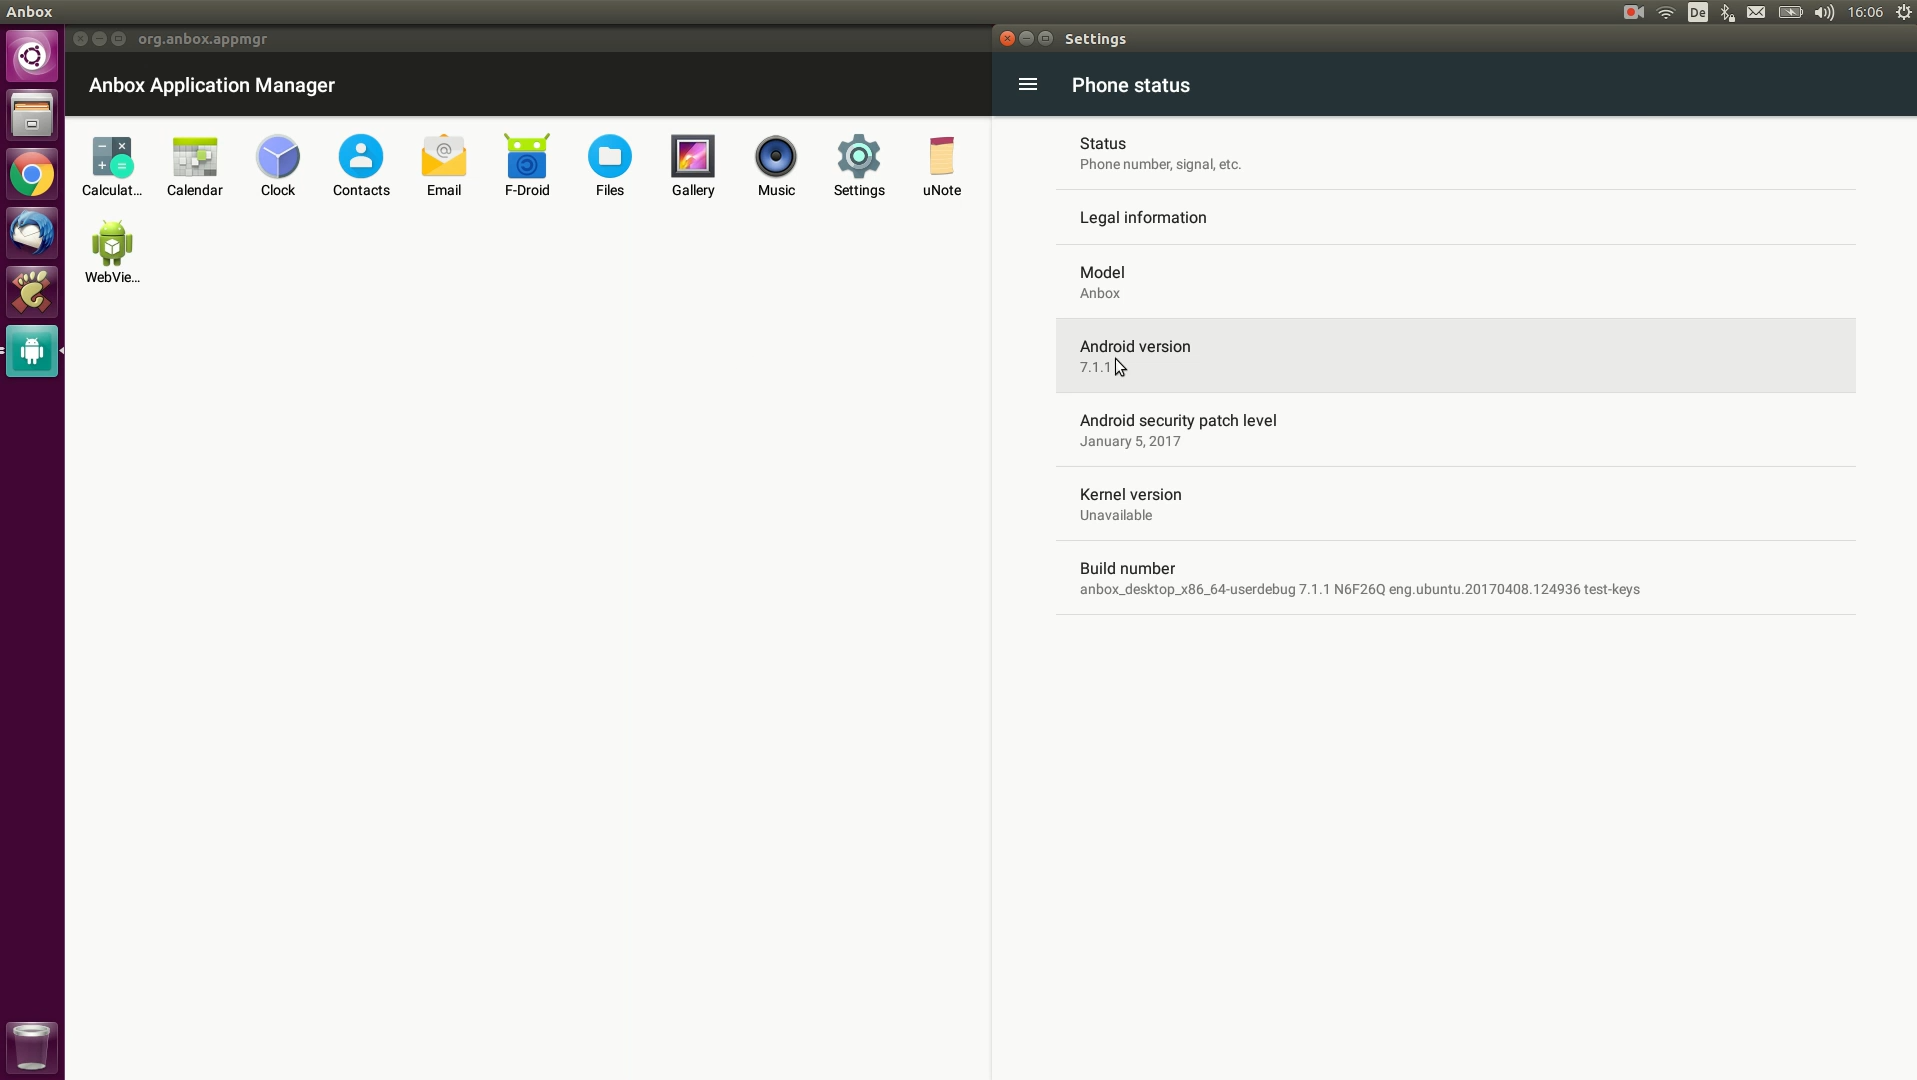The image size is (1917, 1080).
Task: Minimize the Settings window
Action: point(1027,38)
